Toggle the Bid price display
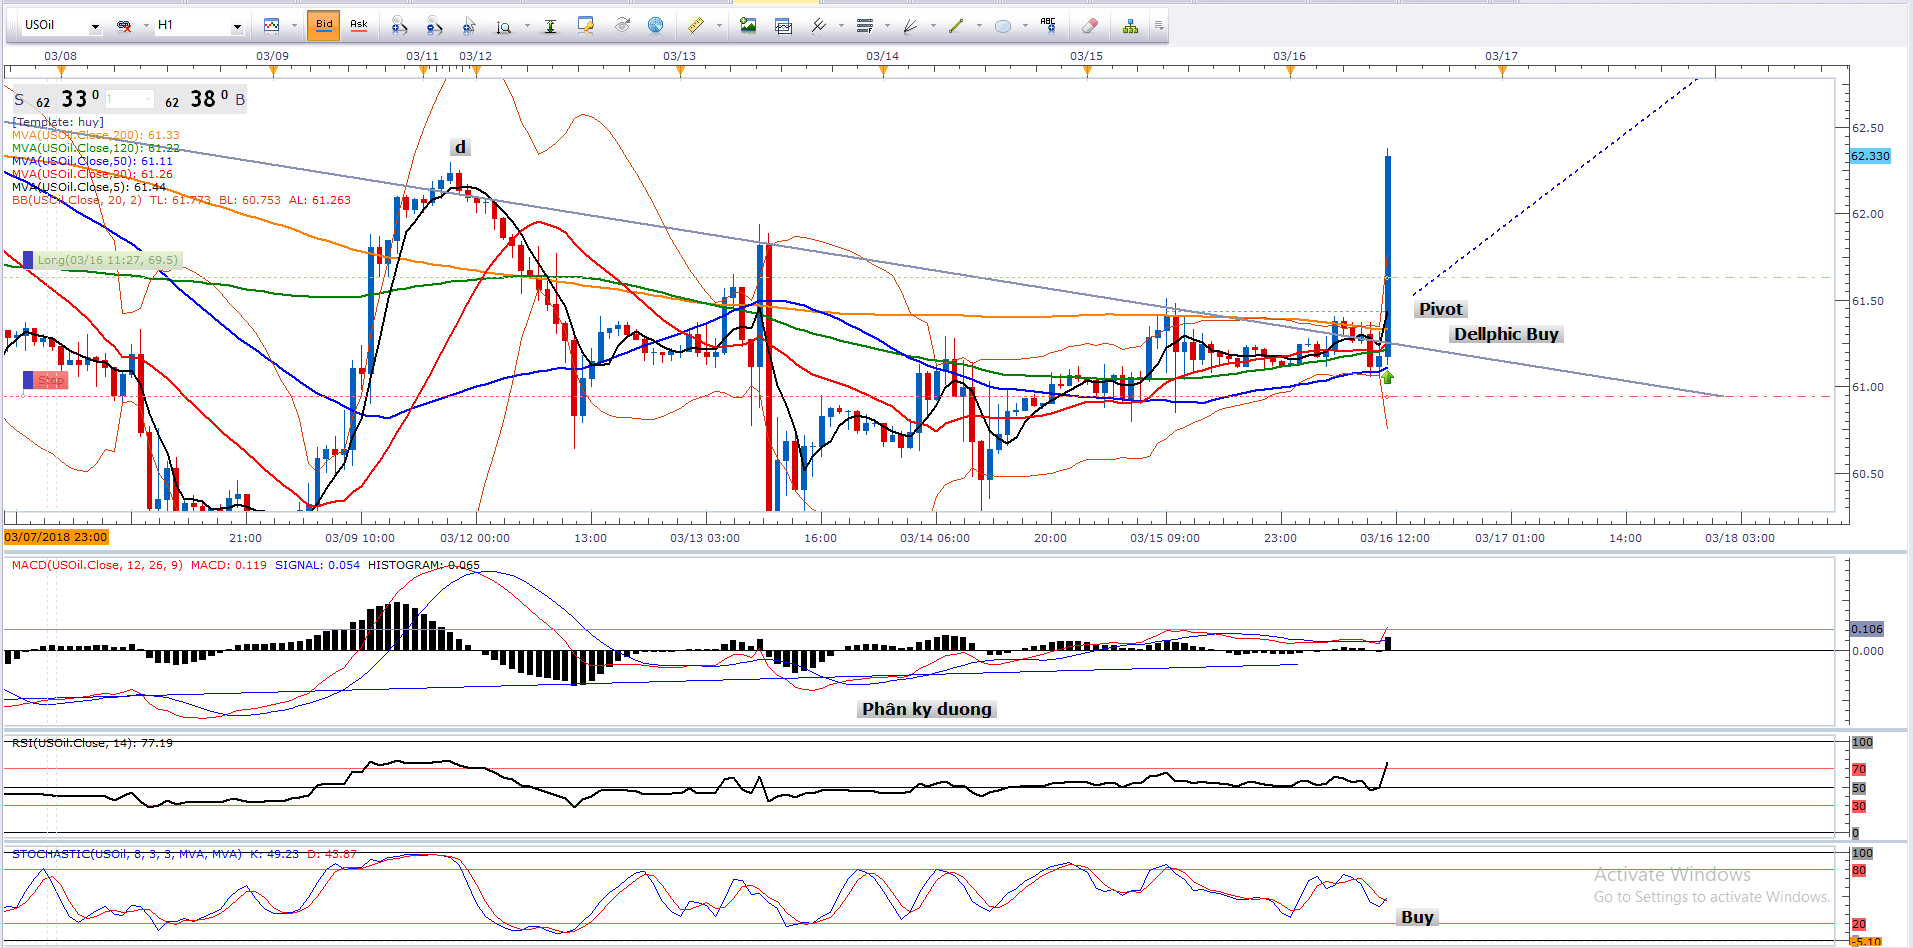Viewport: 1913px width, 948px height. click(324, 25)
